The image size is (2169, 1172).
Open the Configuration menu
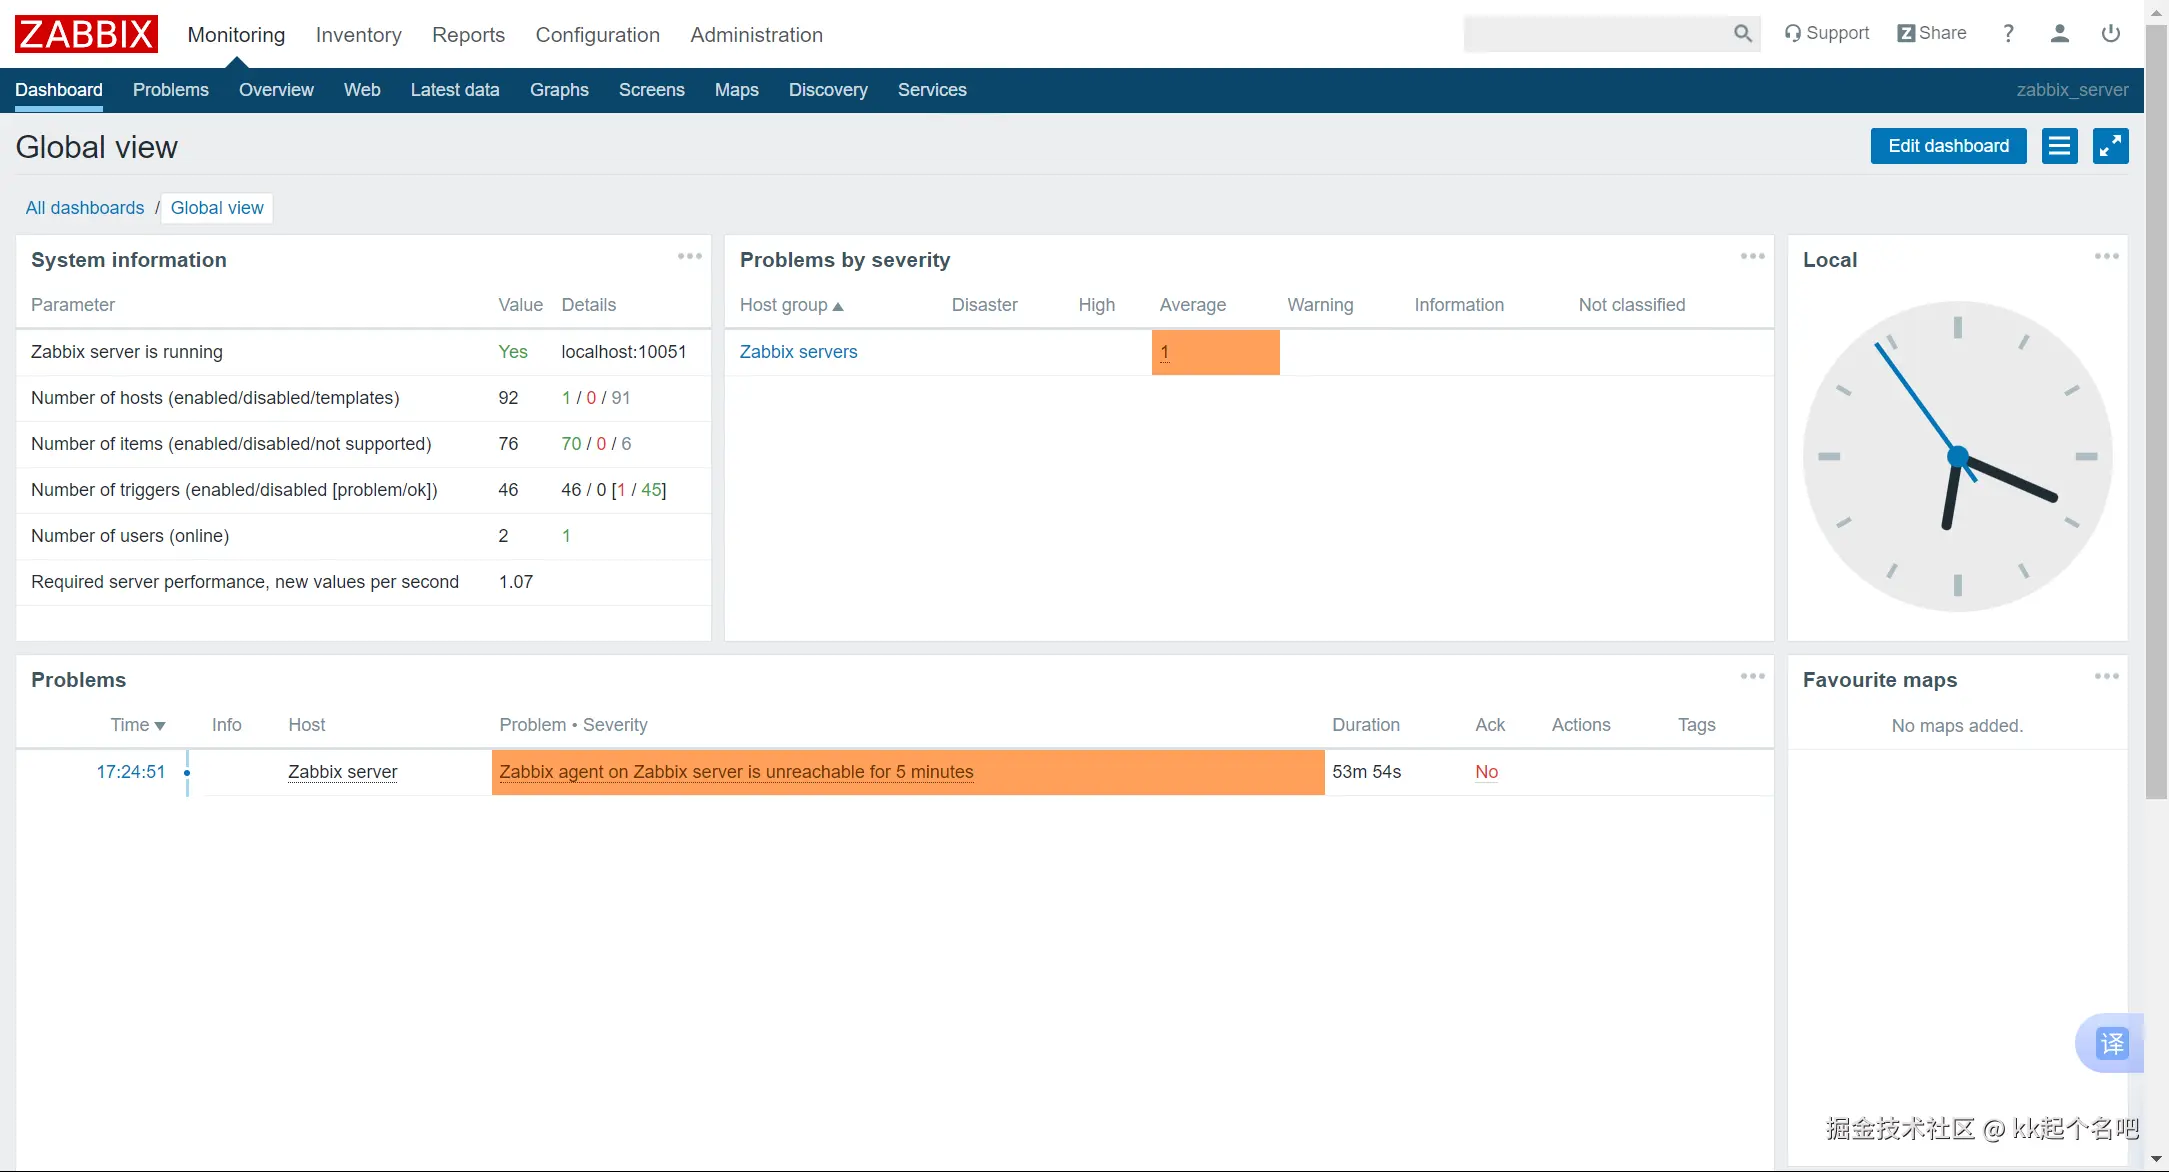coord(597,35)
